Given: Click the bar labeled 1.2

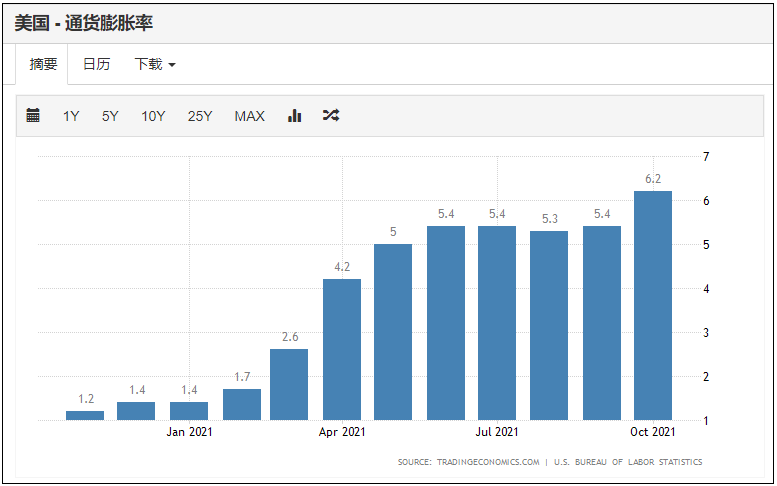Looking at the screenshot, I should [x=85, y=415].
